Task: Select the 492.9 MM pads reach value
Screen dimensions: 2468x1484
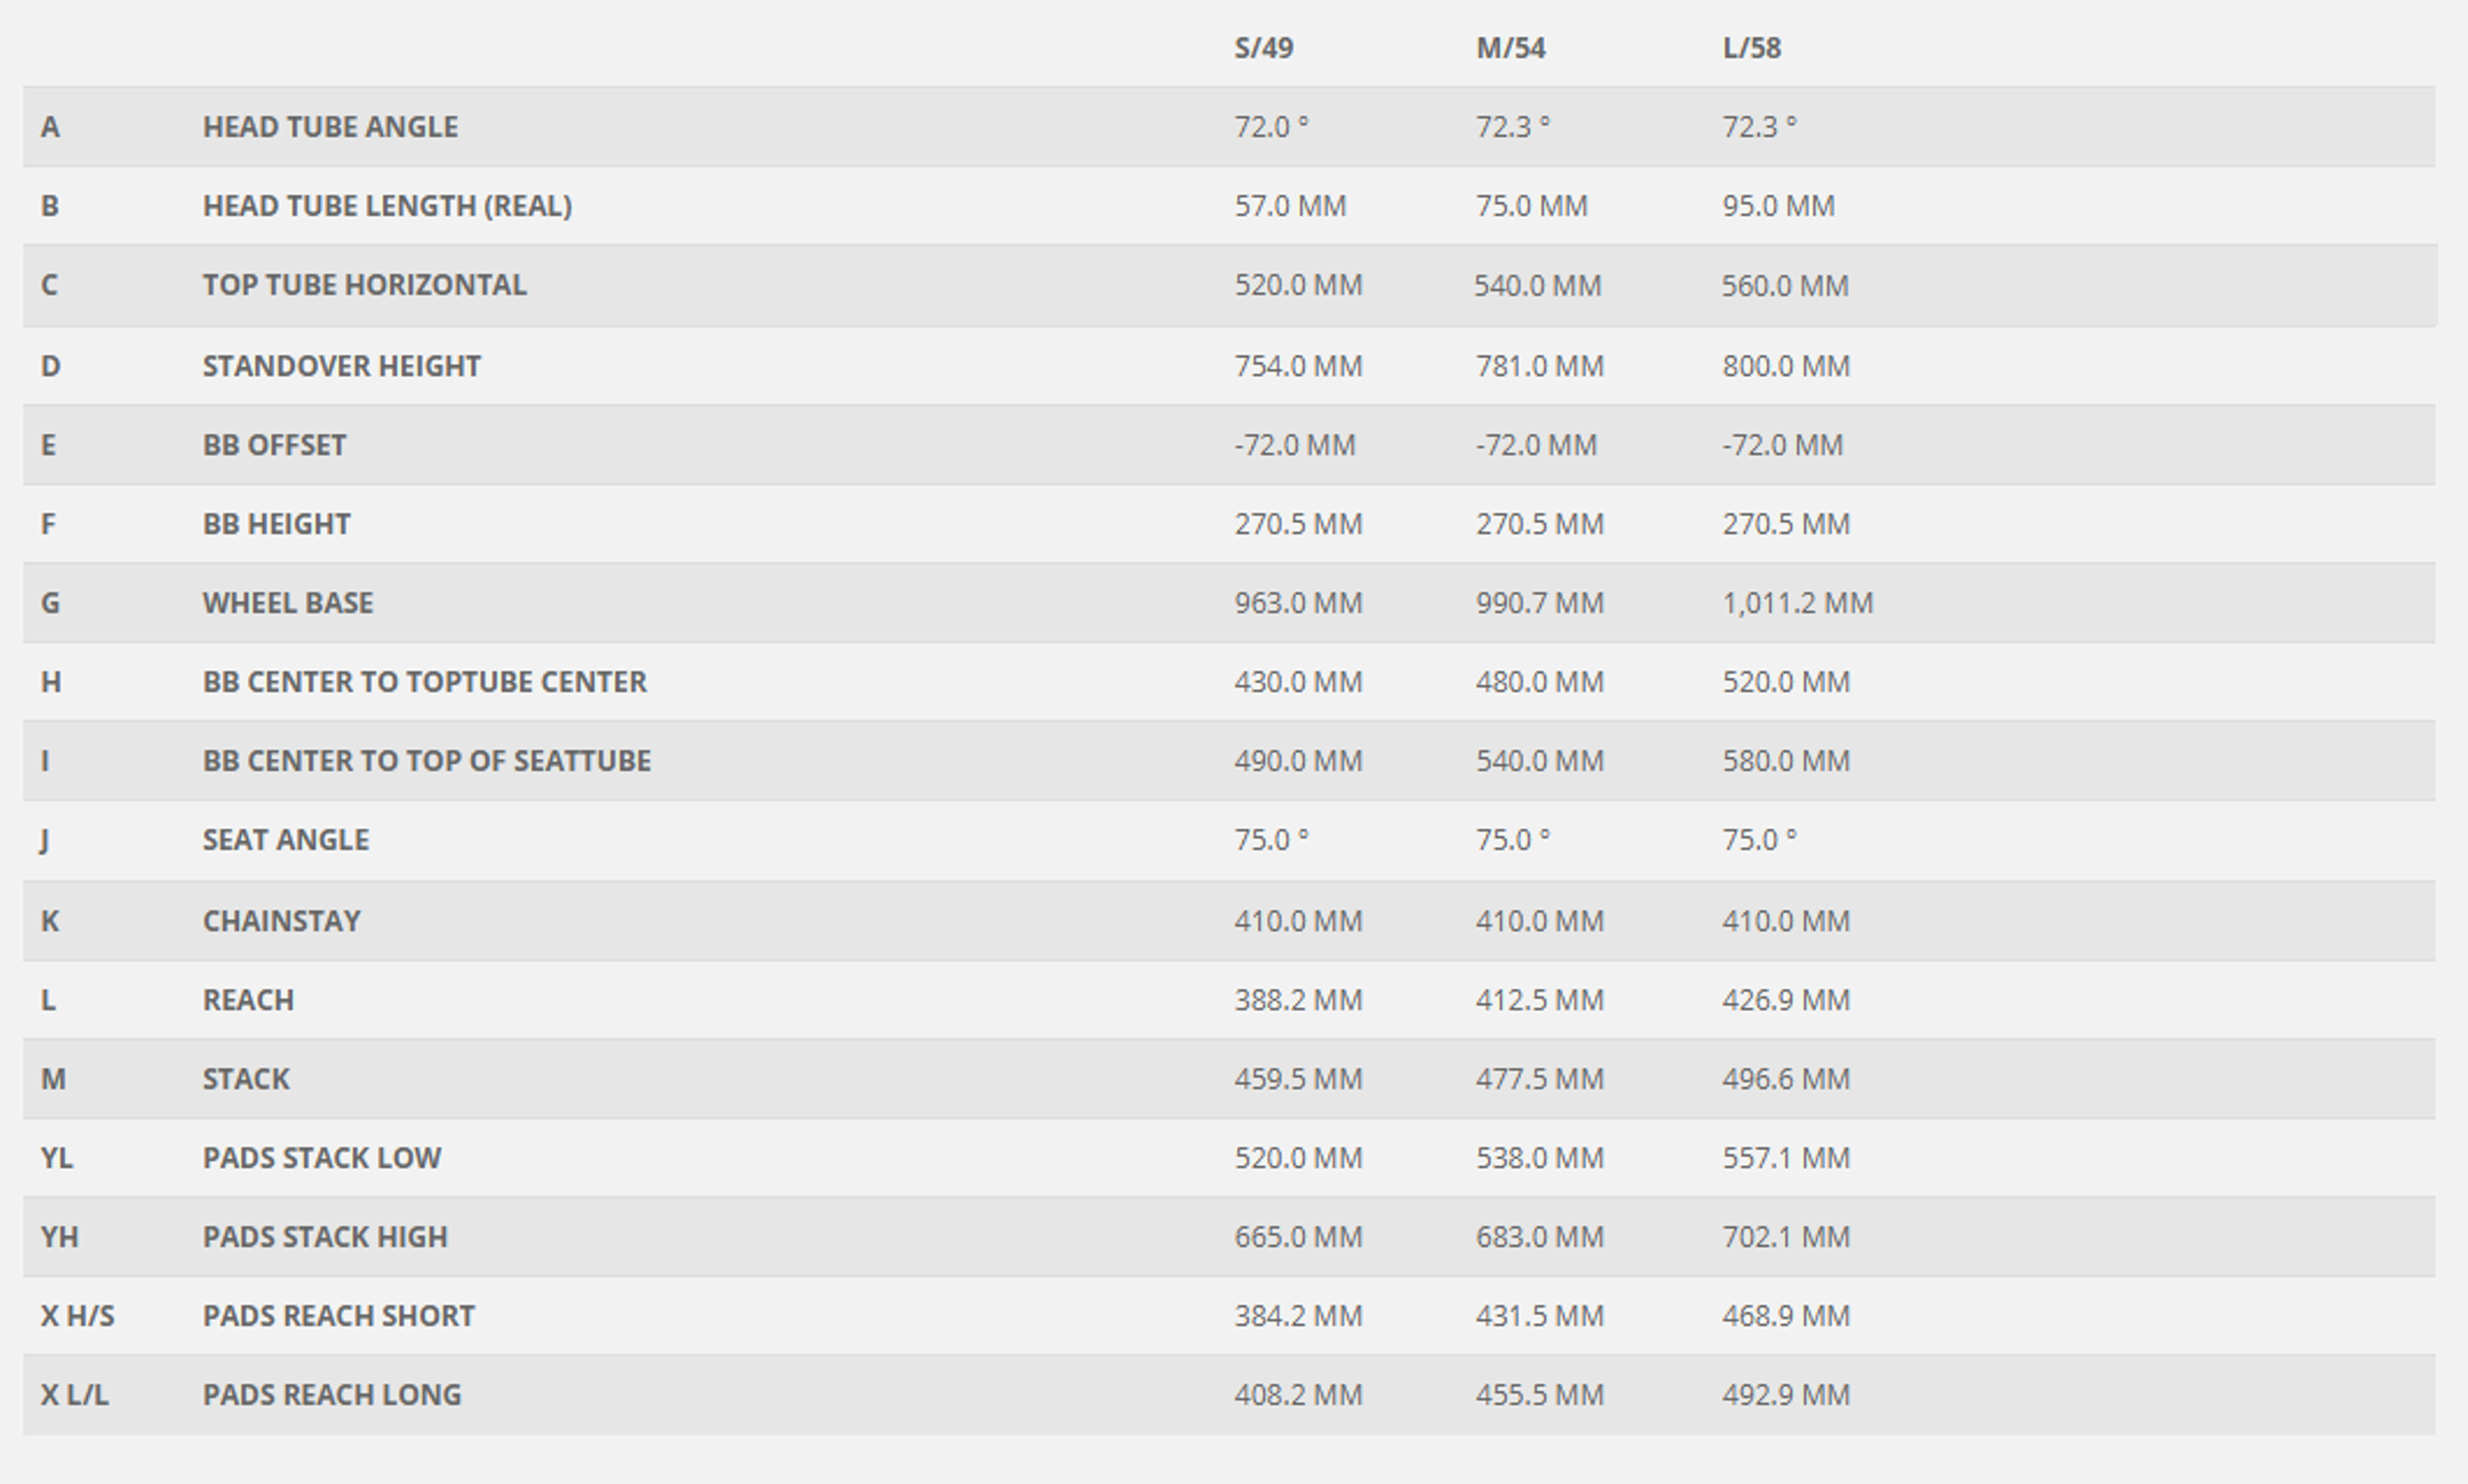Action: 1785,1395
